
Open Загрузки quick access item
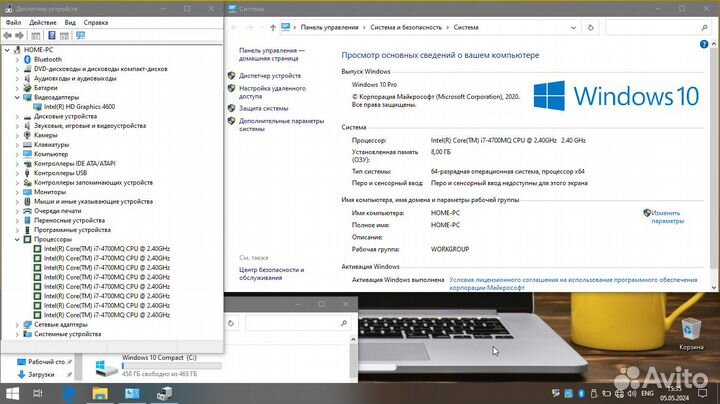41,375
